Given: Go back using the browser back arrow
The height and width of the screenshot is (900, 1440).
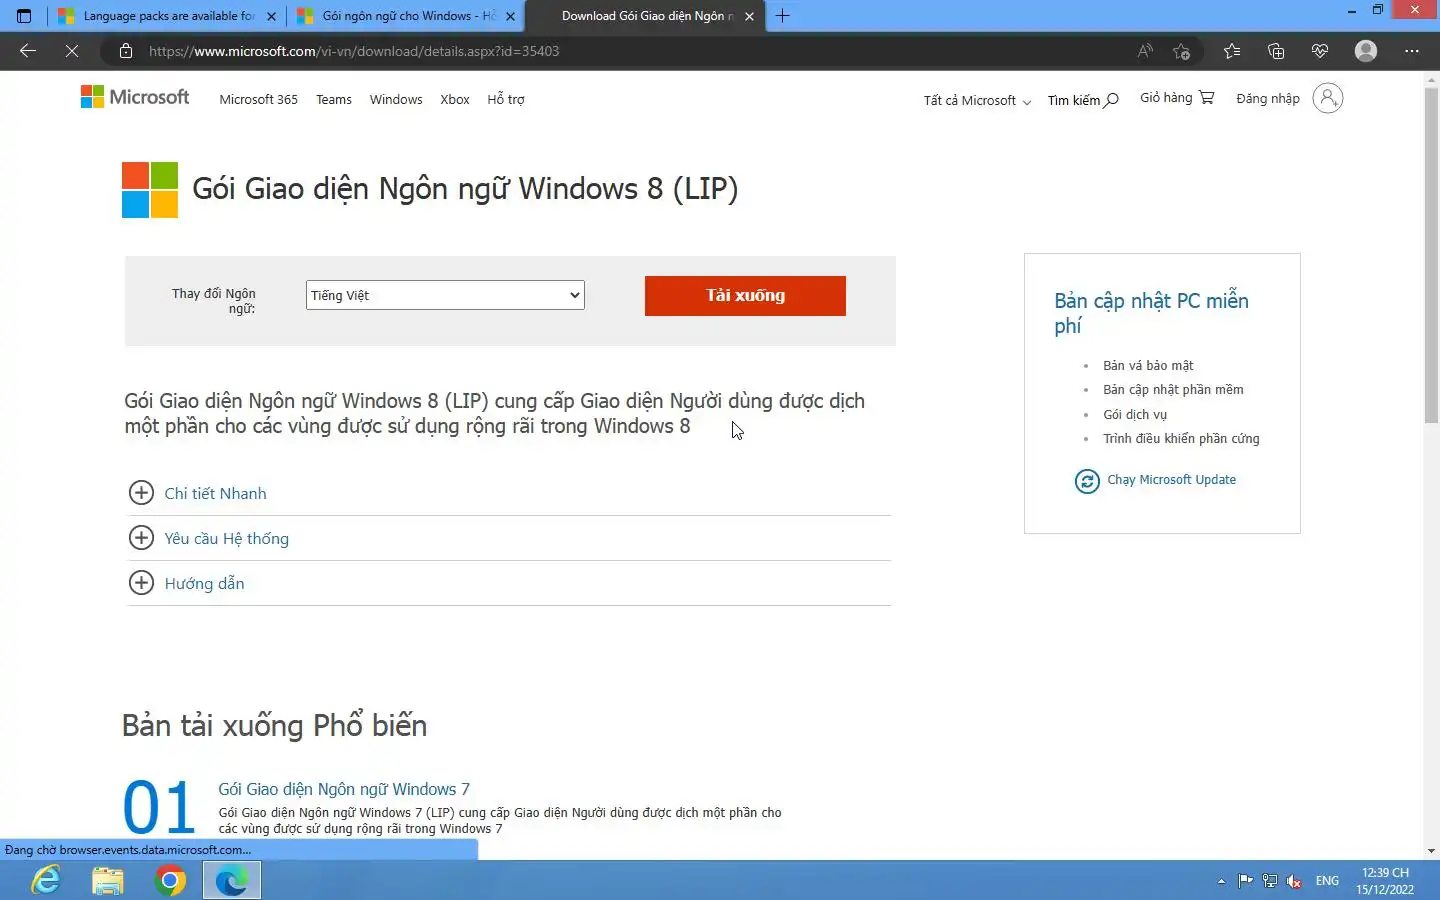Looking at the screenshot, I should (x=28, y=51).
